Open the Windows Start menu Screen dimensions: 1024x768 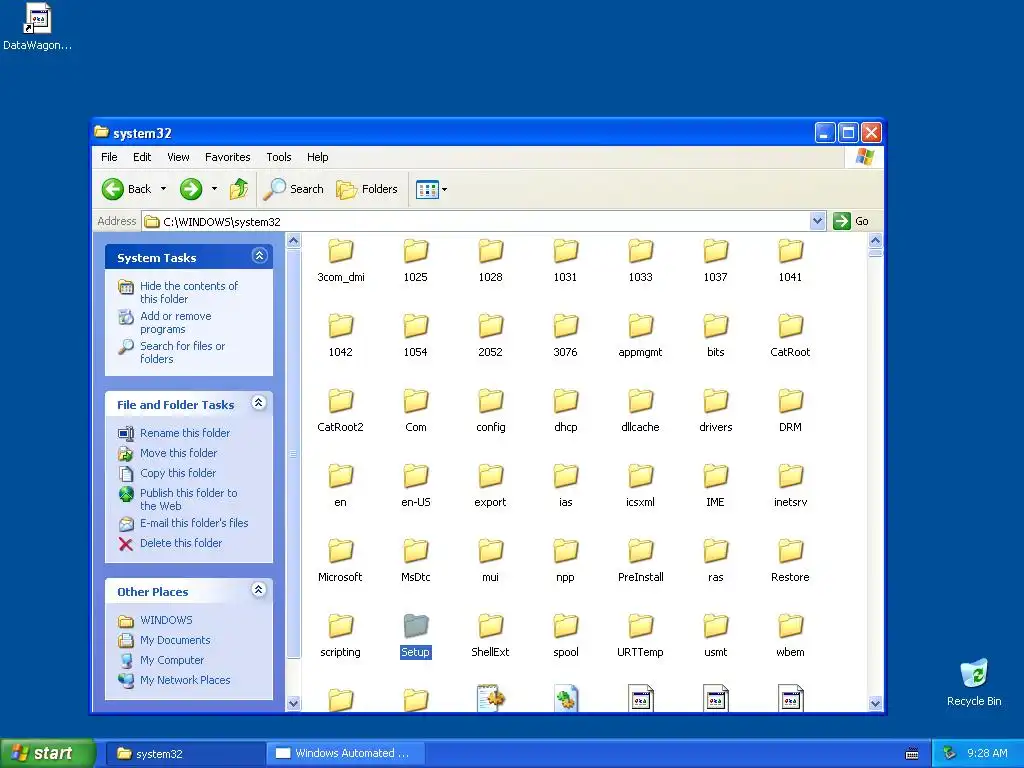48,753
